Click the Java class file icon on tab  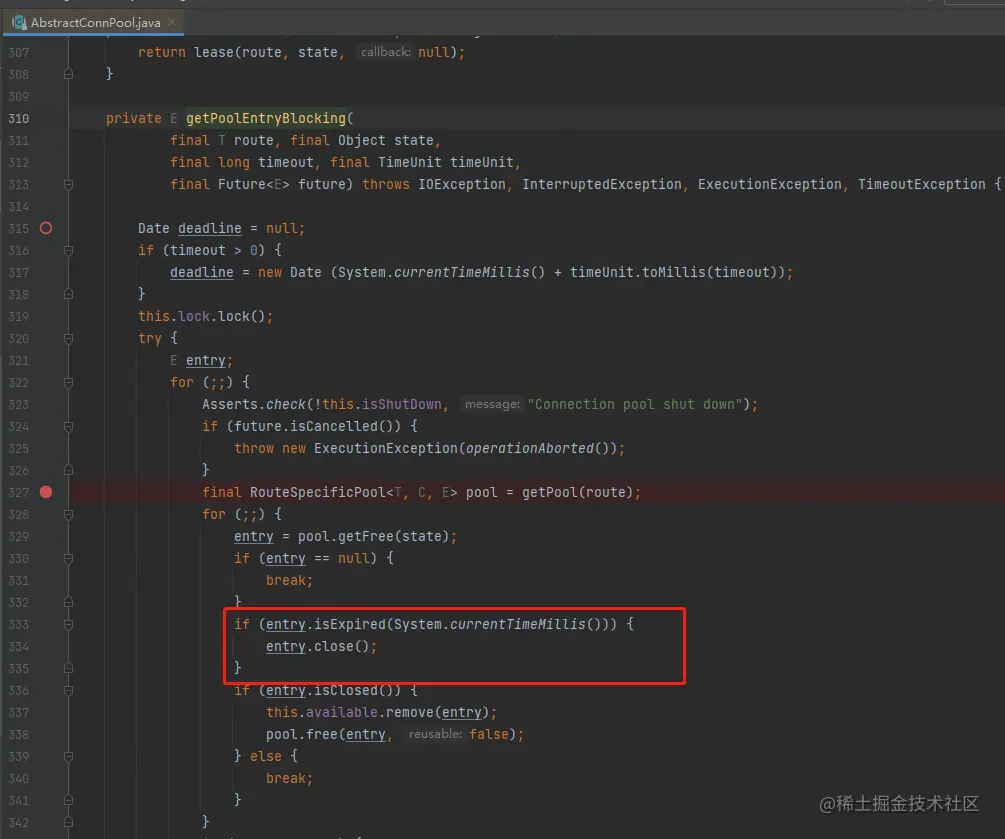click(x=19, y=22)
